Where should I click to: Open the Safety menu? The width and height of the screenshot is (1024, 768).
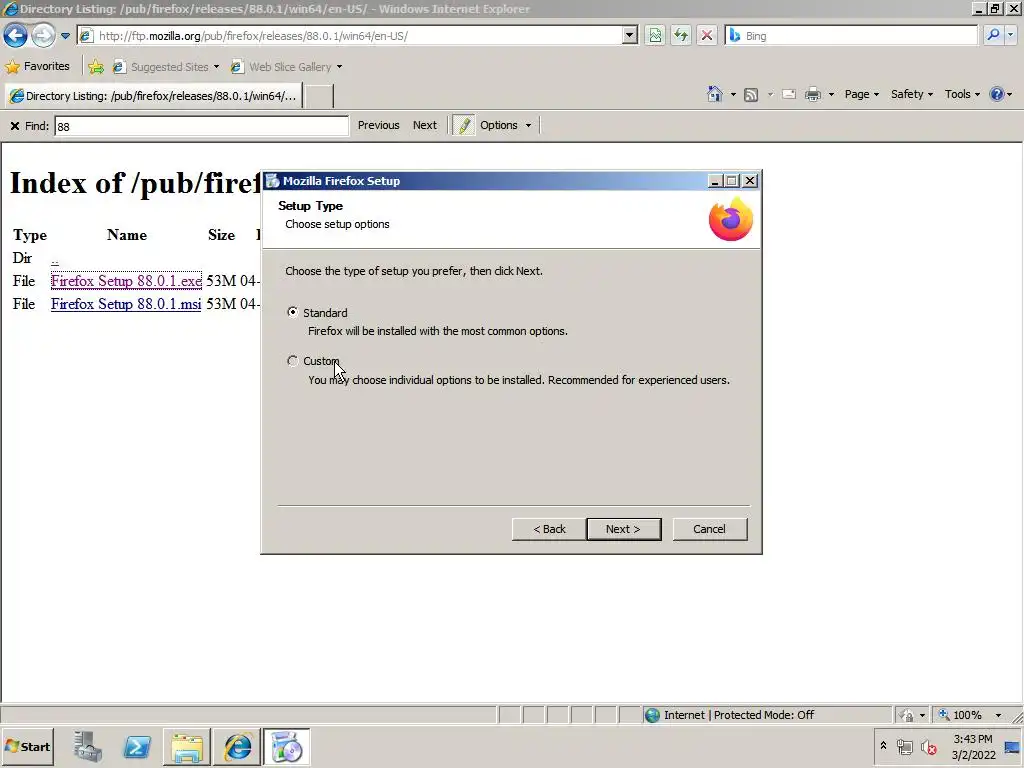912,94
